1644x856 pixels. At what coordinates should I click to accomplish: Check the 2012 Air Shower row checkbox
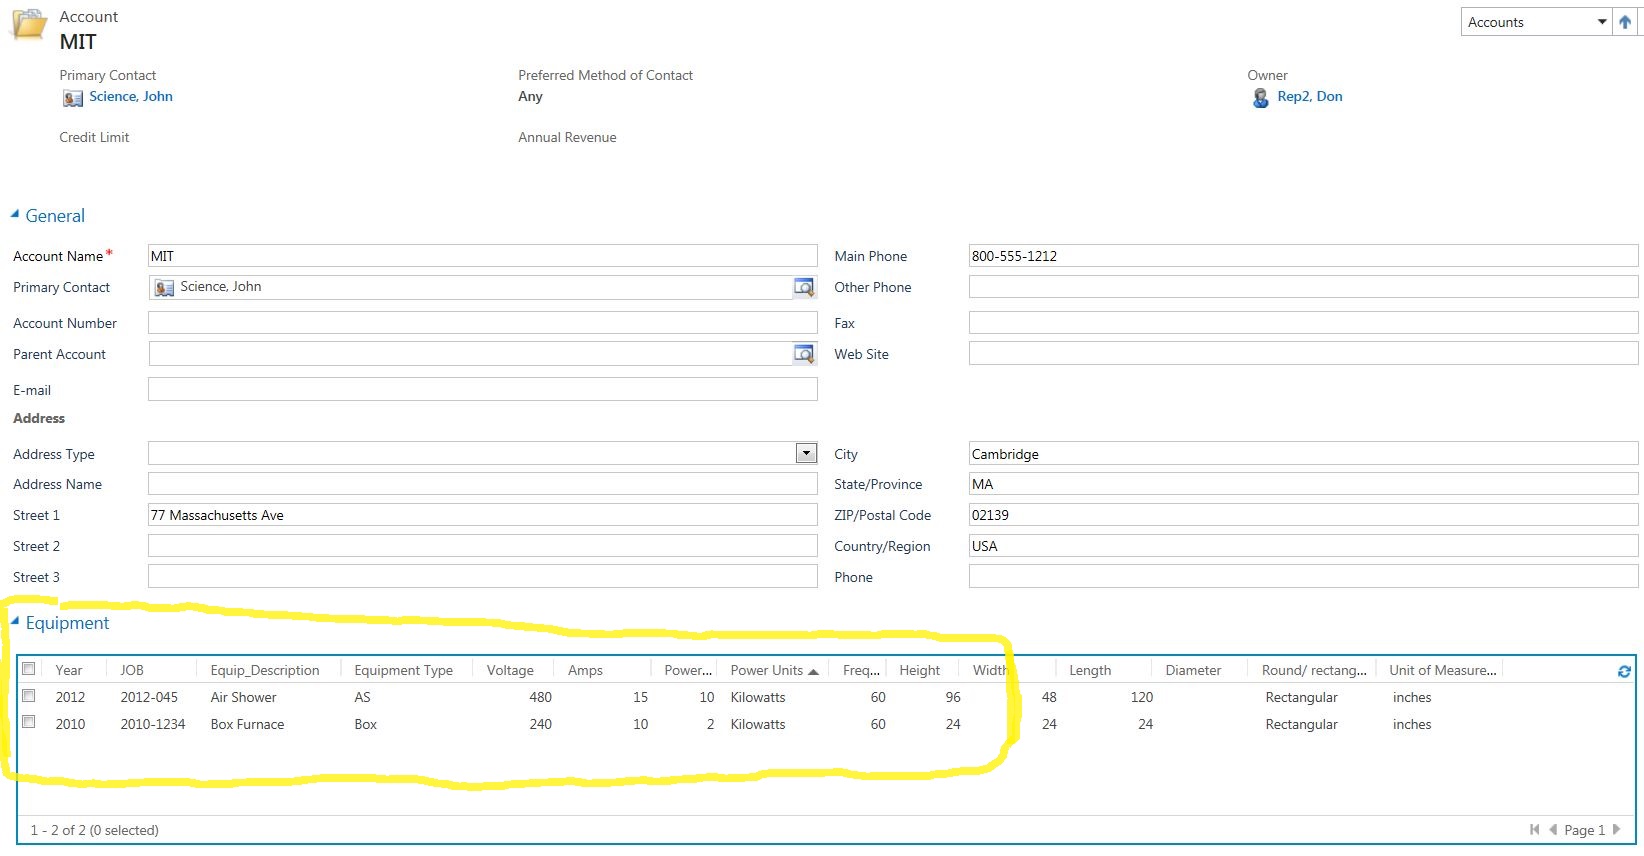(x=29, y=696)
